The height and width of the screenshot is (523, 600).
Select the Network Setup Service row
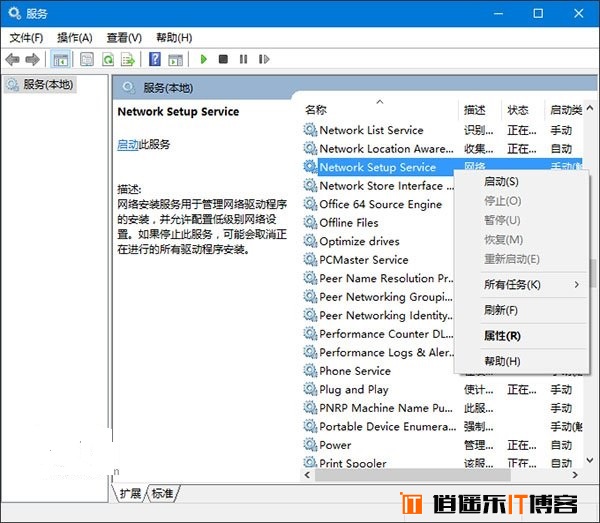[443, 167]
